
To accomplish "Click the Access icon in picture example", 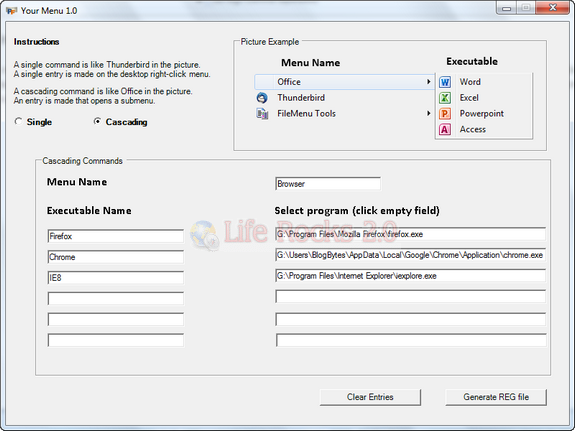I will click(445, 129).
